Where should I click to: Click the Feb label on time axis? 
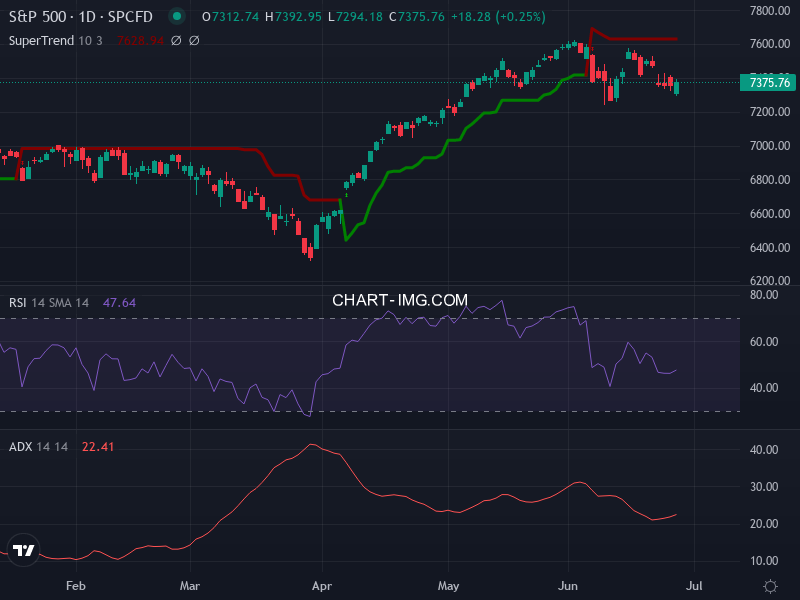coord(76,586)
